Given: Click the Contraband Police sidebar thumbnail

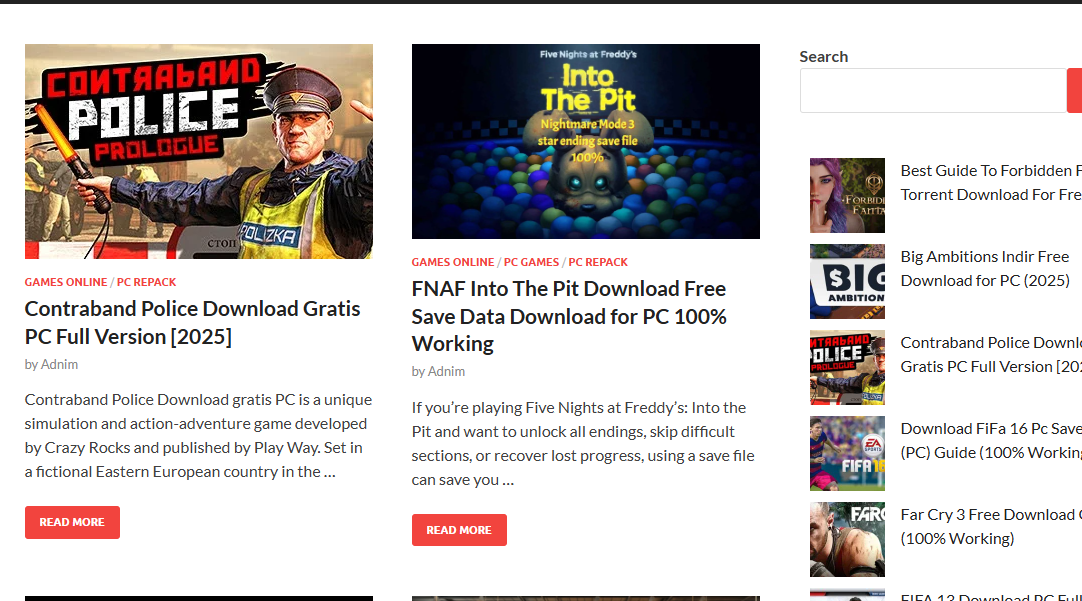Looking at the screenshot, I should tap(847, 368).
